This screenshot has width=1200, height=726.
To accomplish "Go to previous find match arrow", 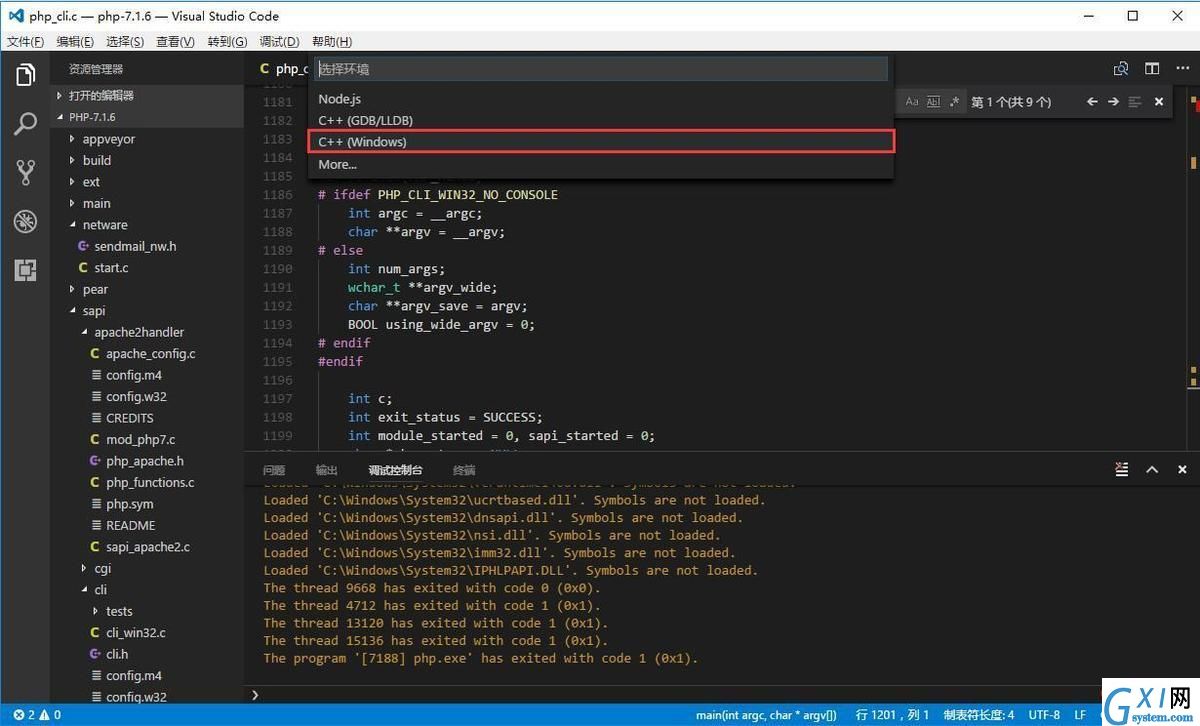I will 1092,102.
